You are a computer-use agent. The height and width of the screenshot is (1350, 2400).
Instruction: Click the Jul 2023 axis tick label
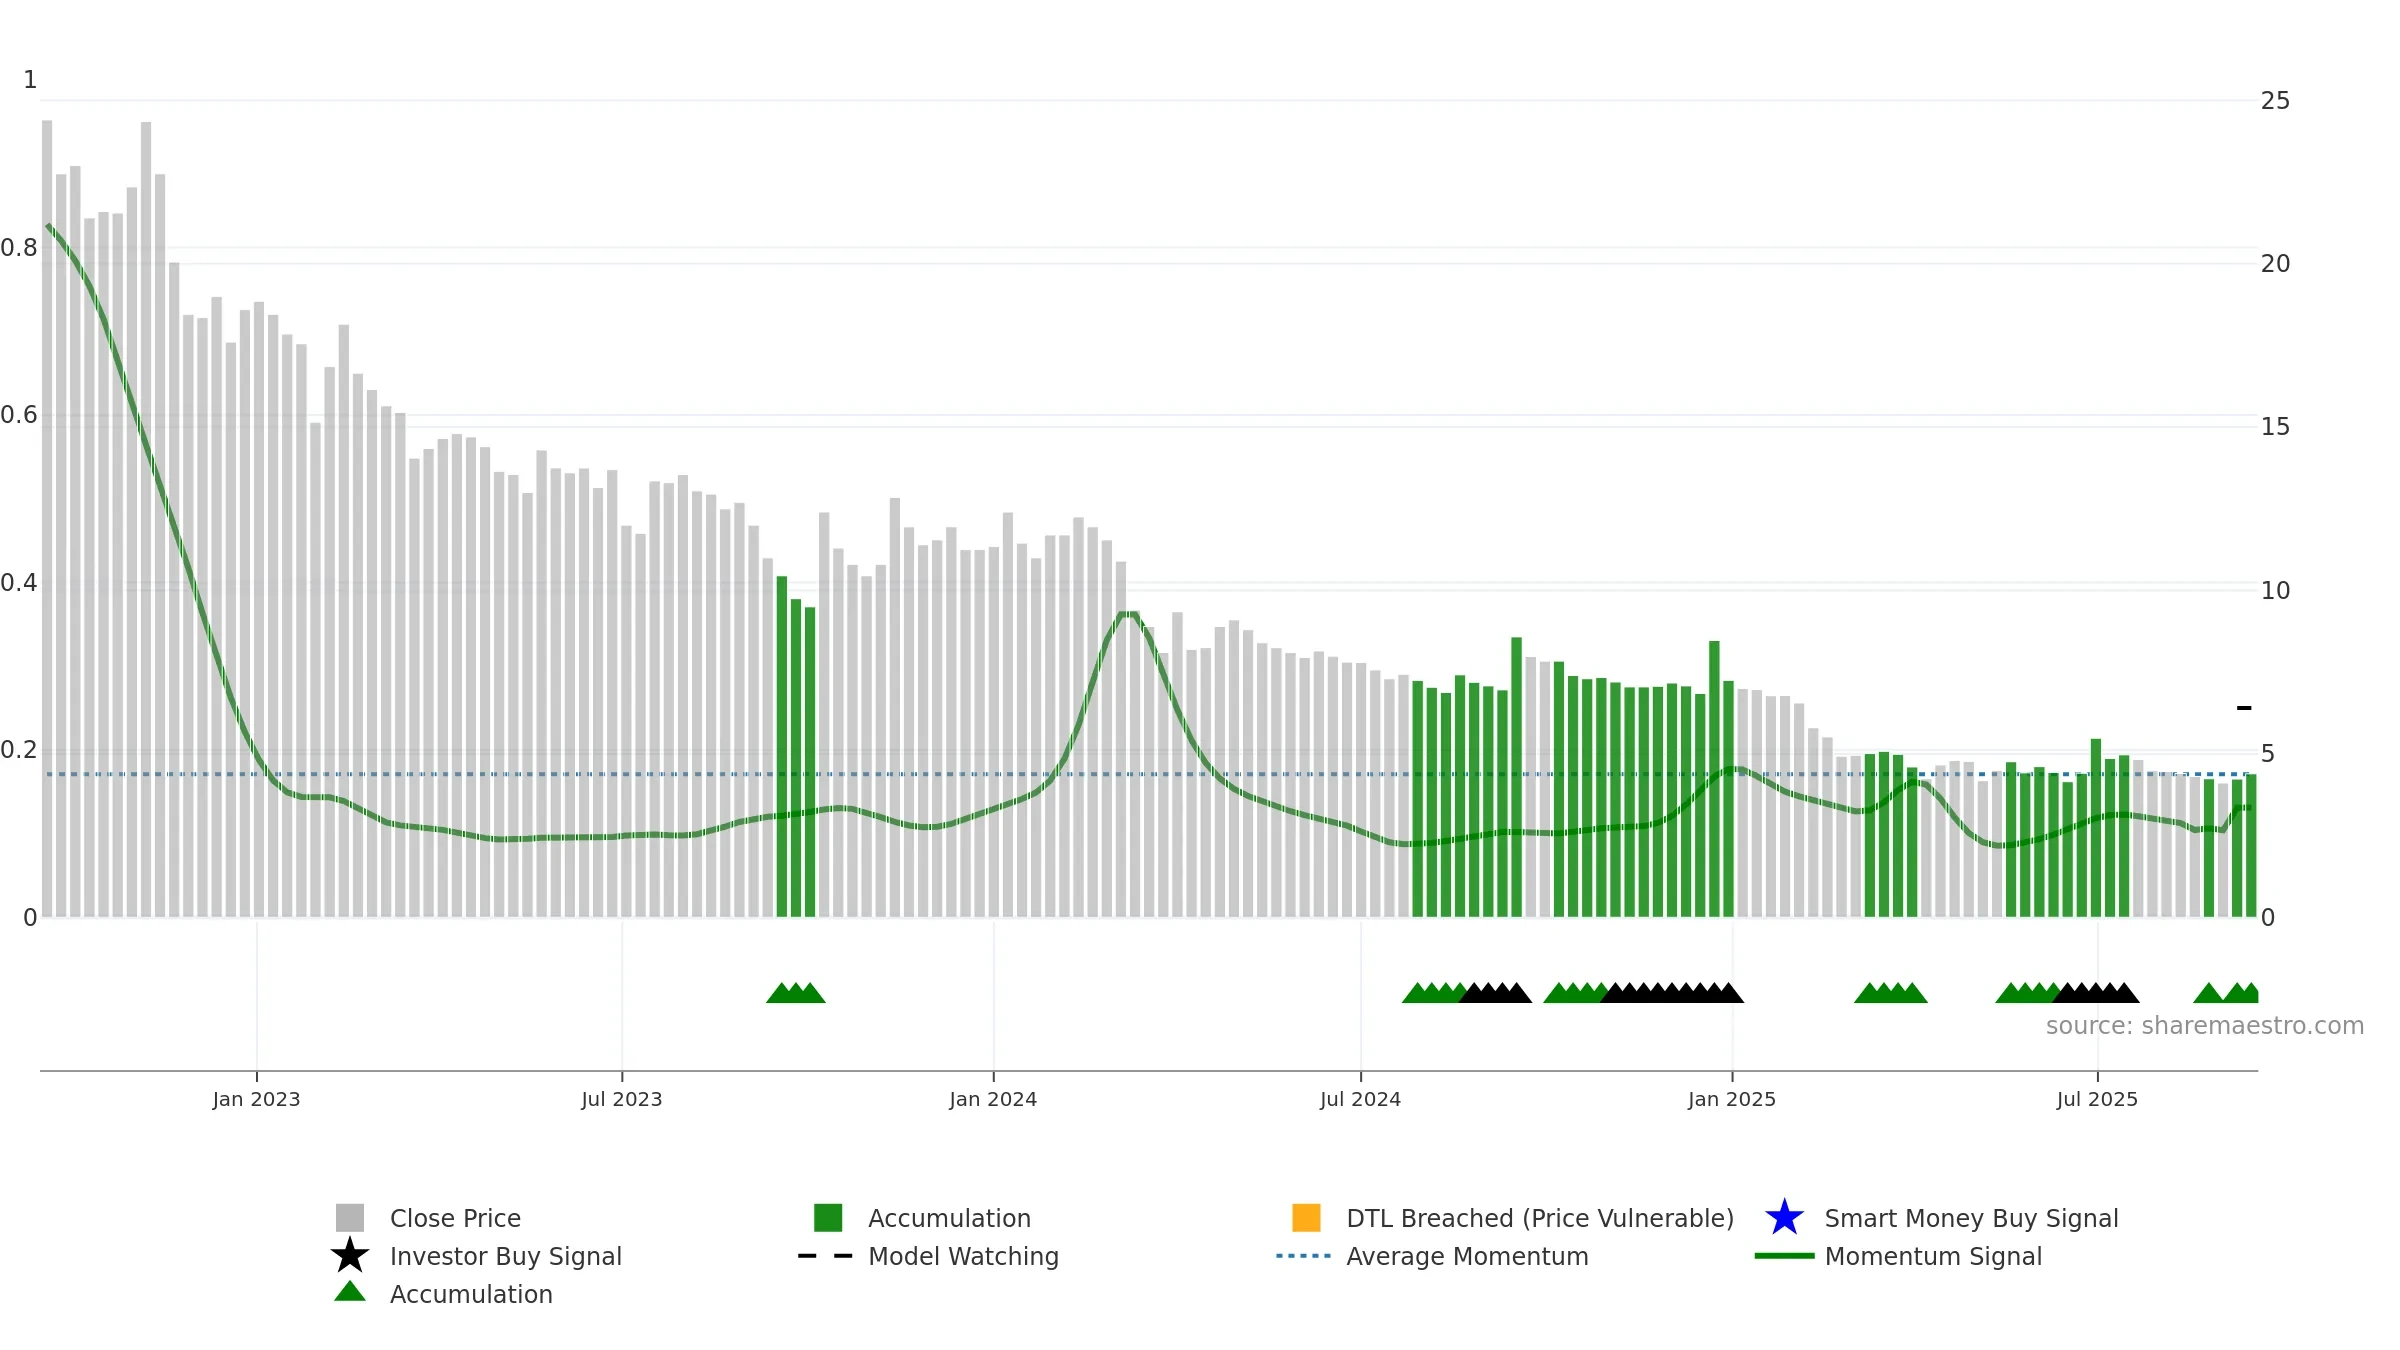622,1100
